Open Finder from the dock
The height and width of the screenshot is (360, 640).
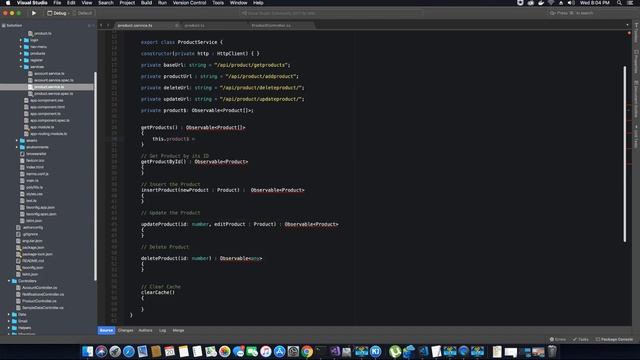click(x=87, y=351)
